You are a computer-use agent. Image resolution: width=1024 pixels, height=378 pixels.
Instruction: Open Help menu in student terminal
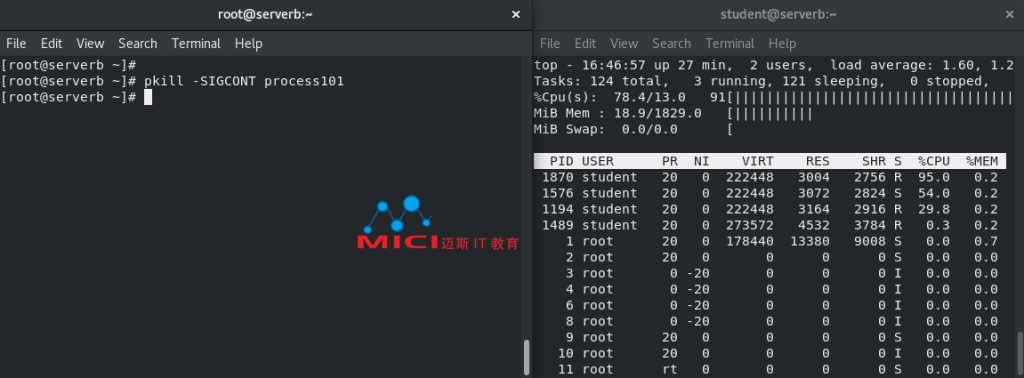point(782,44)
